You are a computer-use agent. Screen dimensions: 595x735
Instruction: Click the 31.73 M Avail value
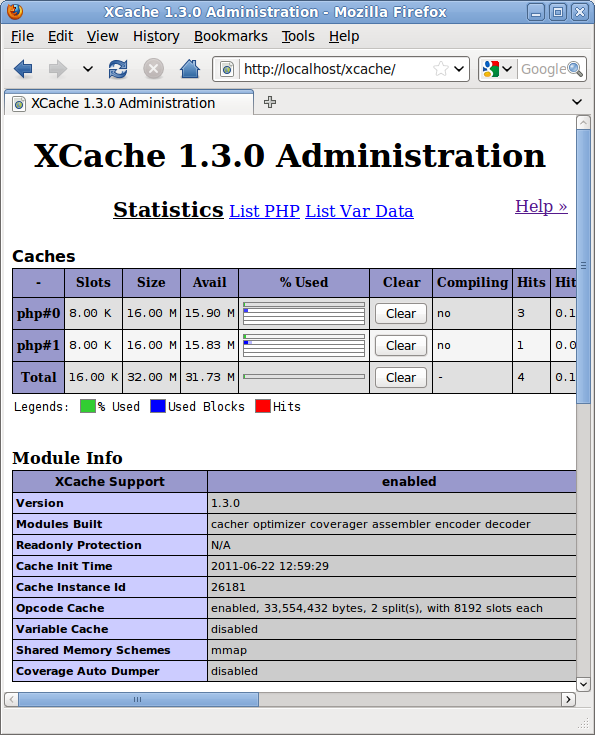(x=210, y=377)
